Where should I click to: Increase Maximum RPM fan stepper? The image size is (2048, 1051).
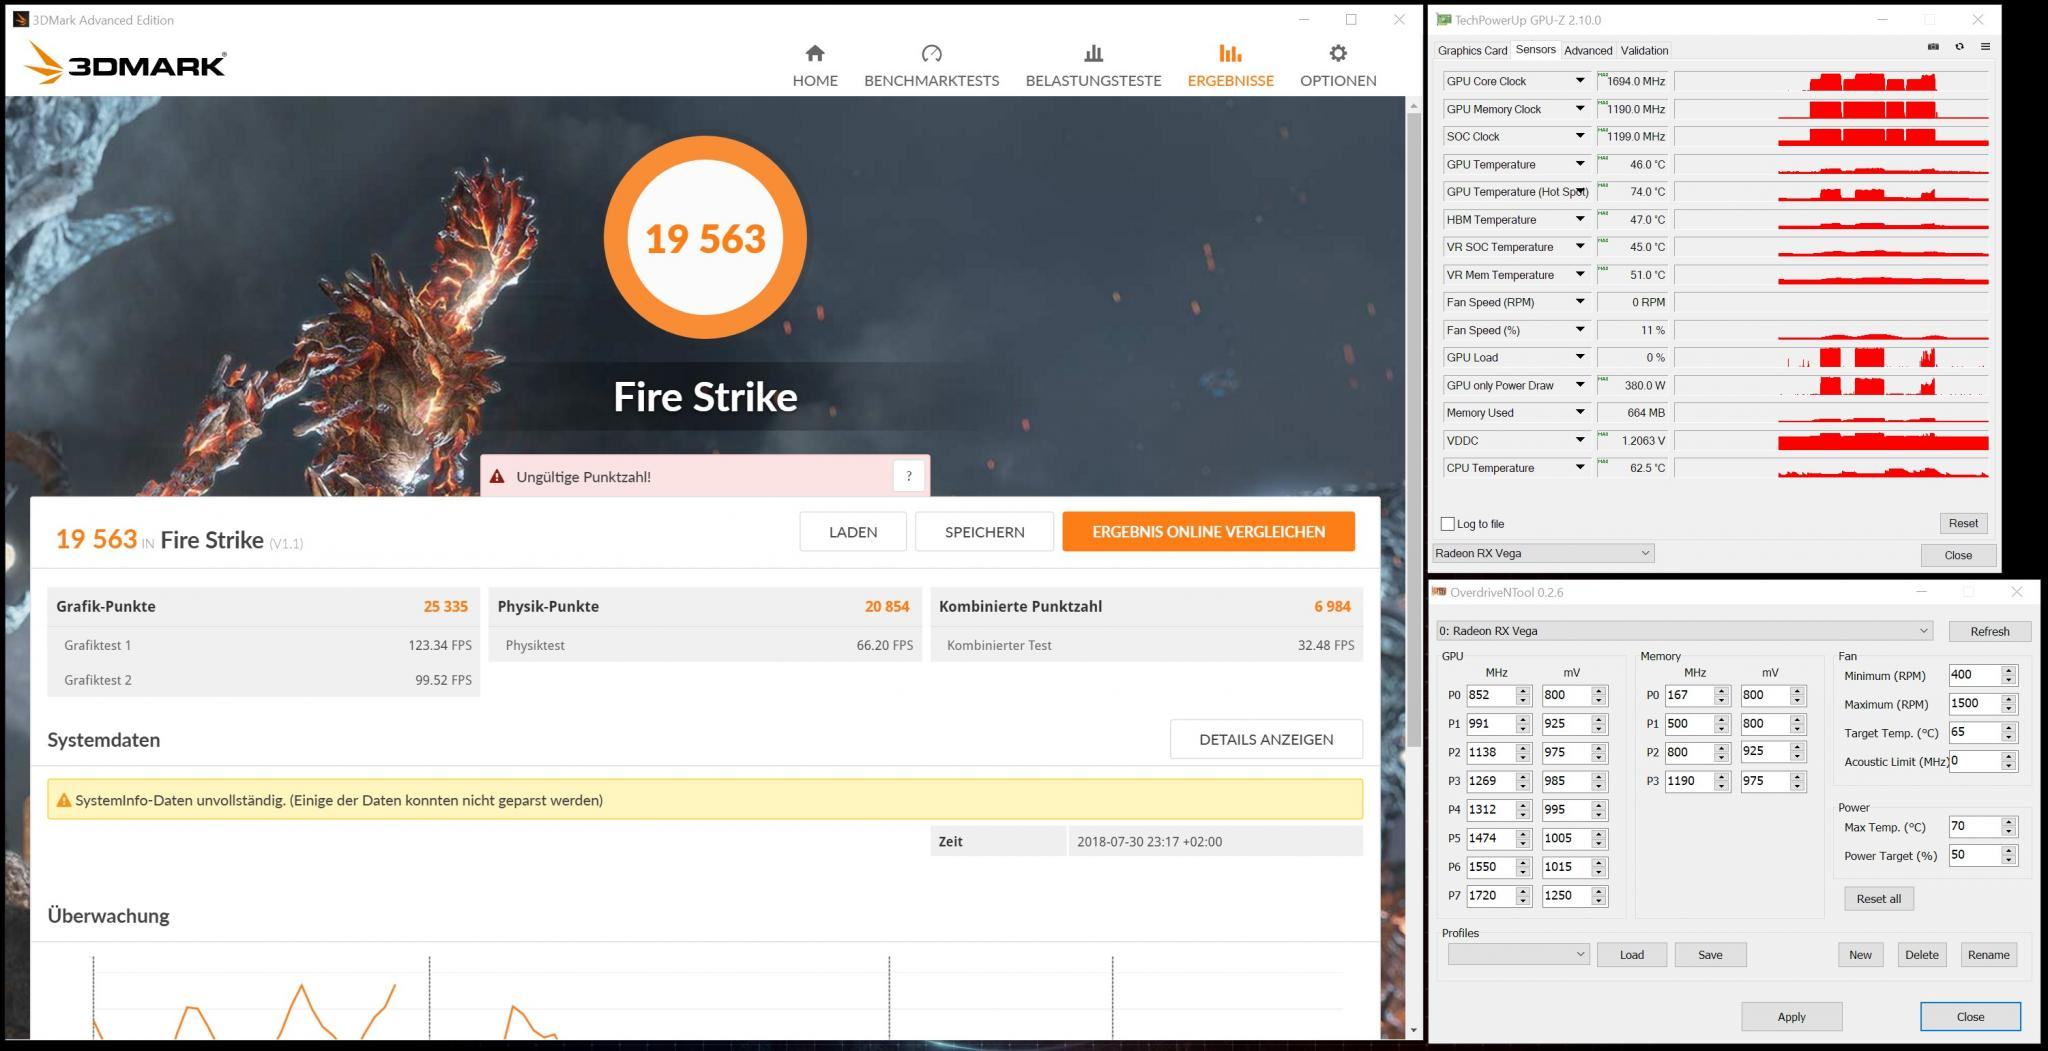pos(2009,699)
